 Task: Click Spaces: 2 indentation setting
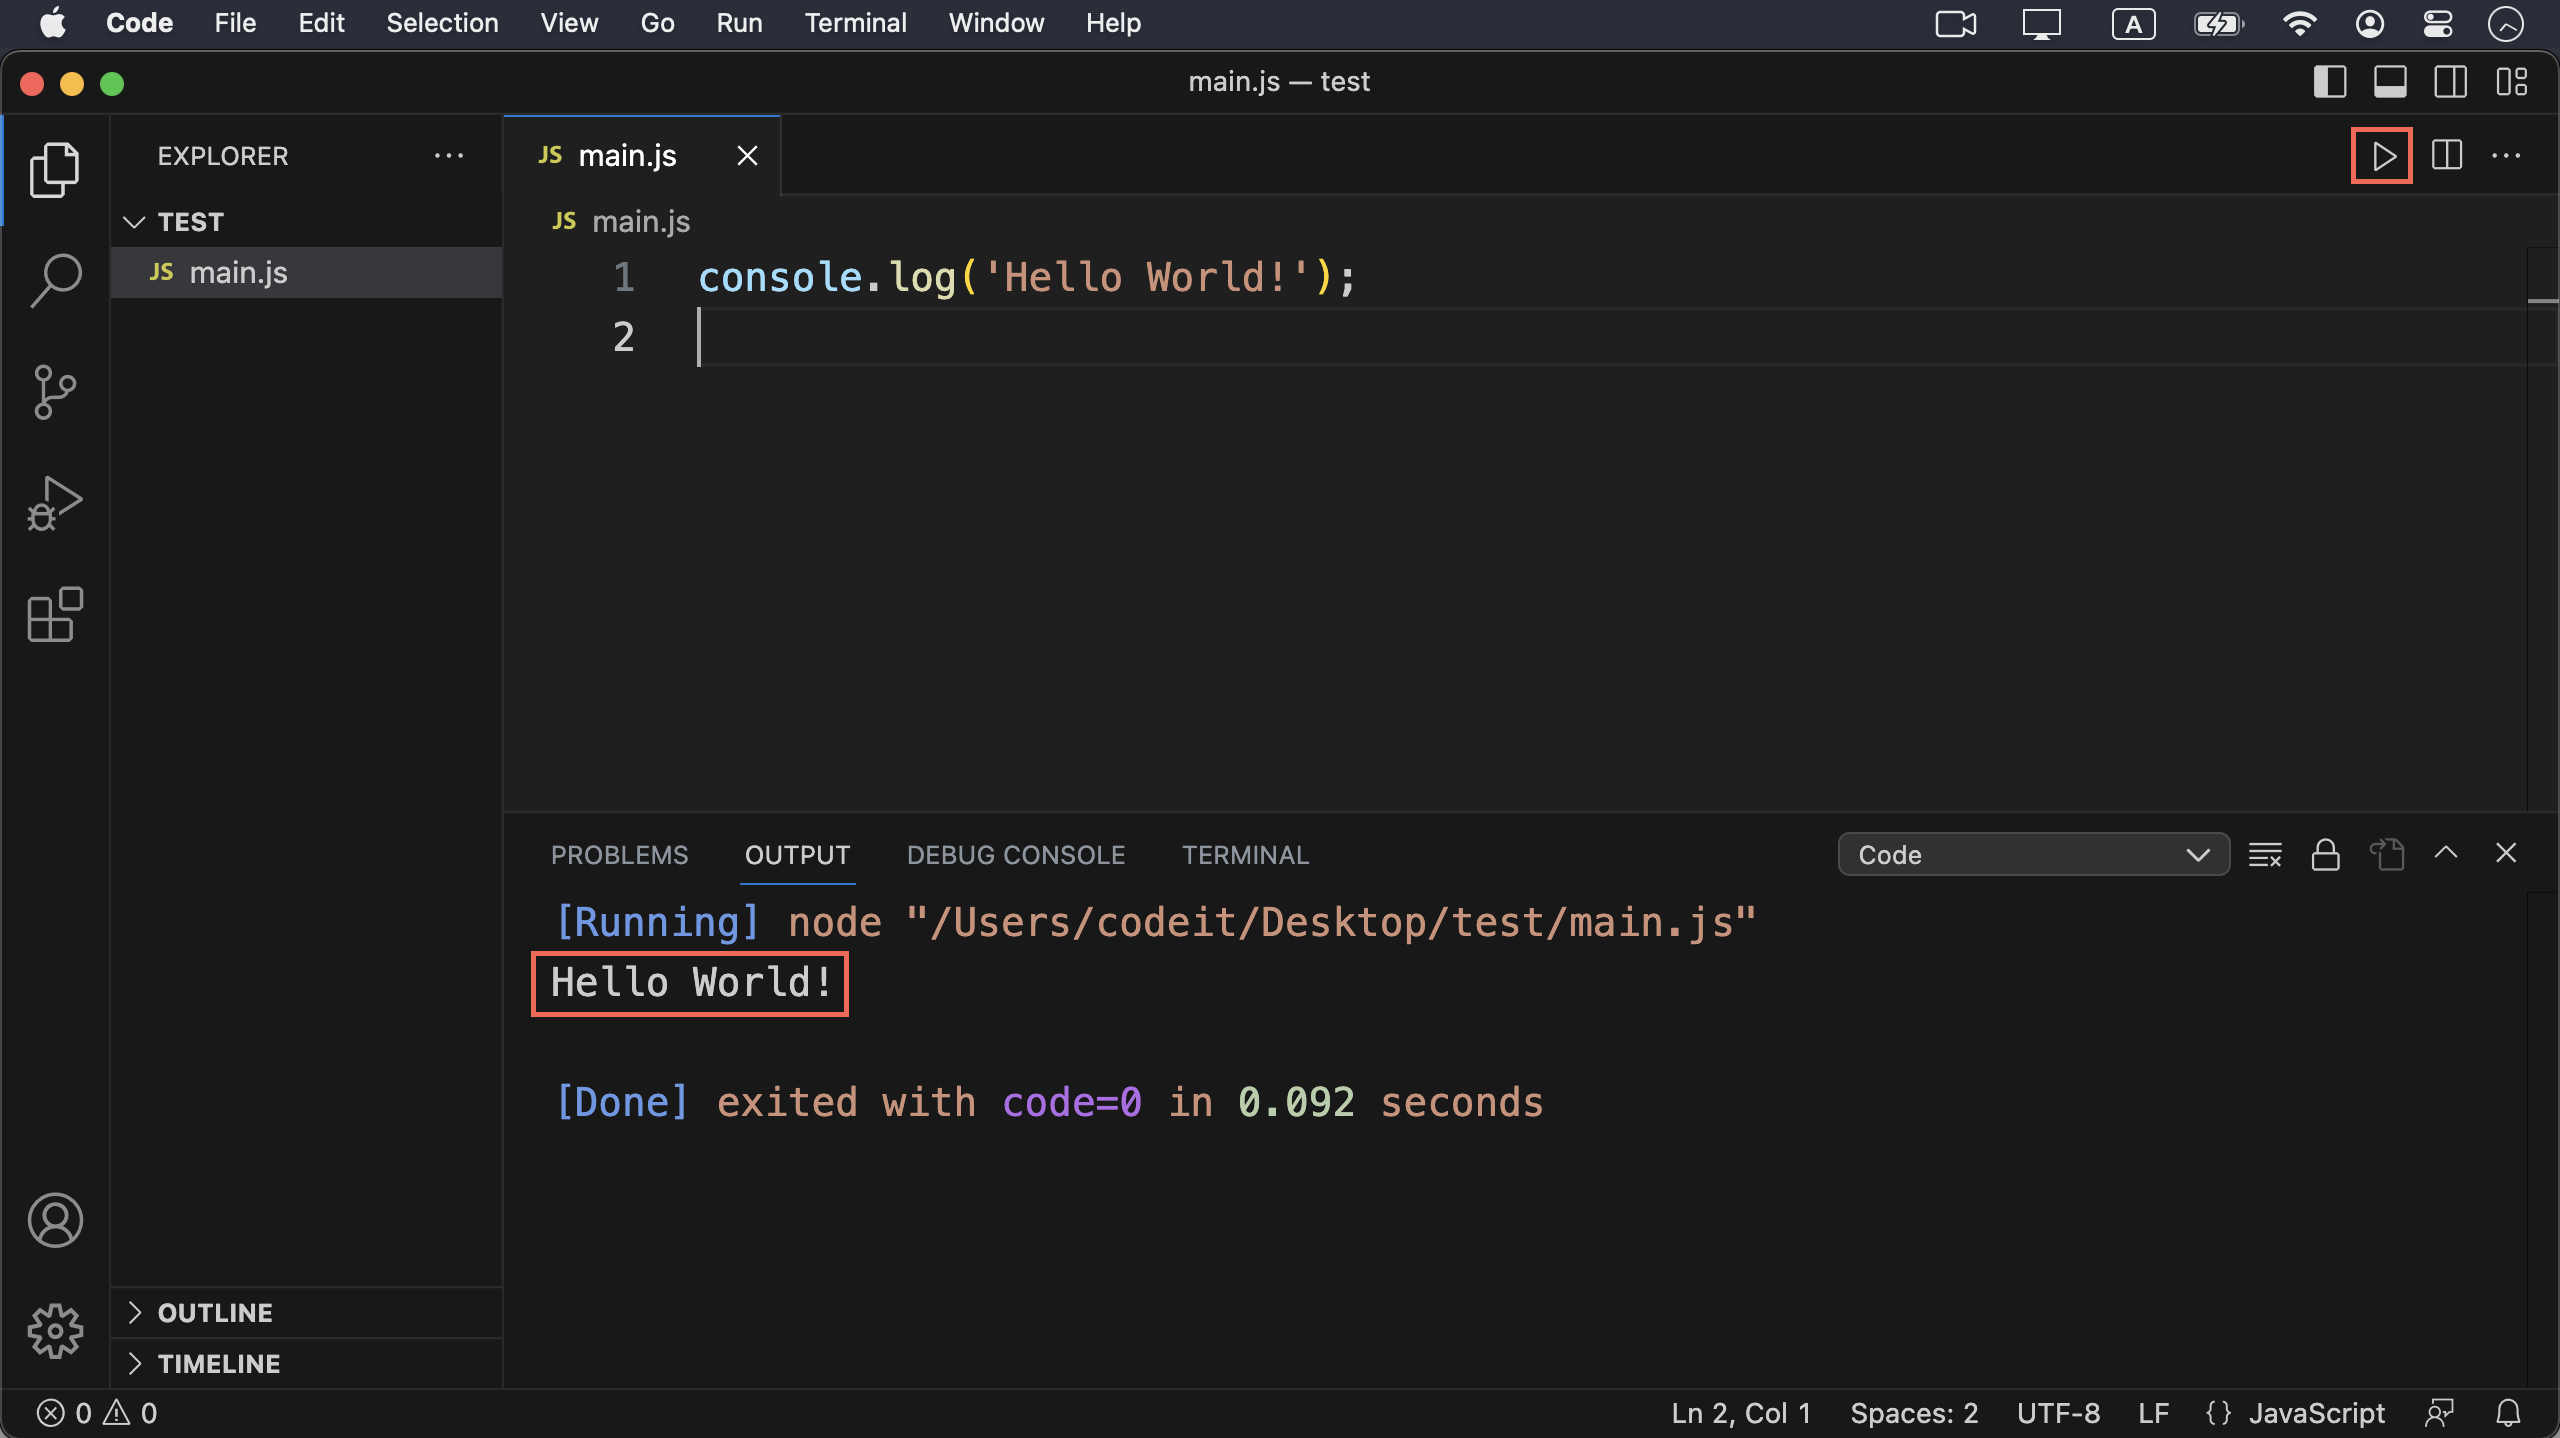coord(1913,1413)
